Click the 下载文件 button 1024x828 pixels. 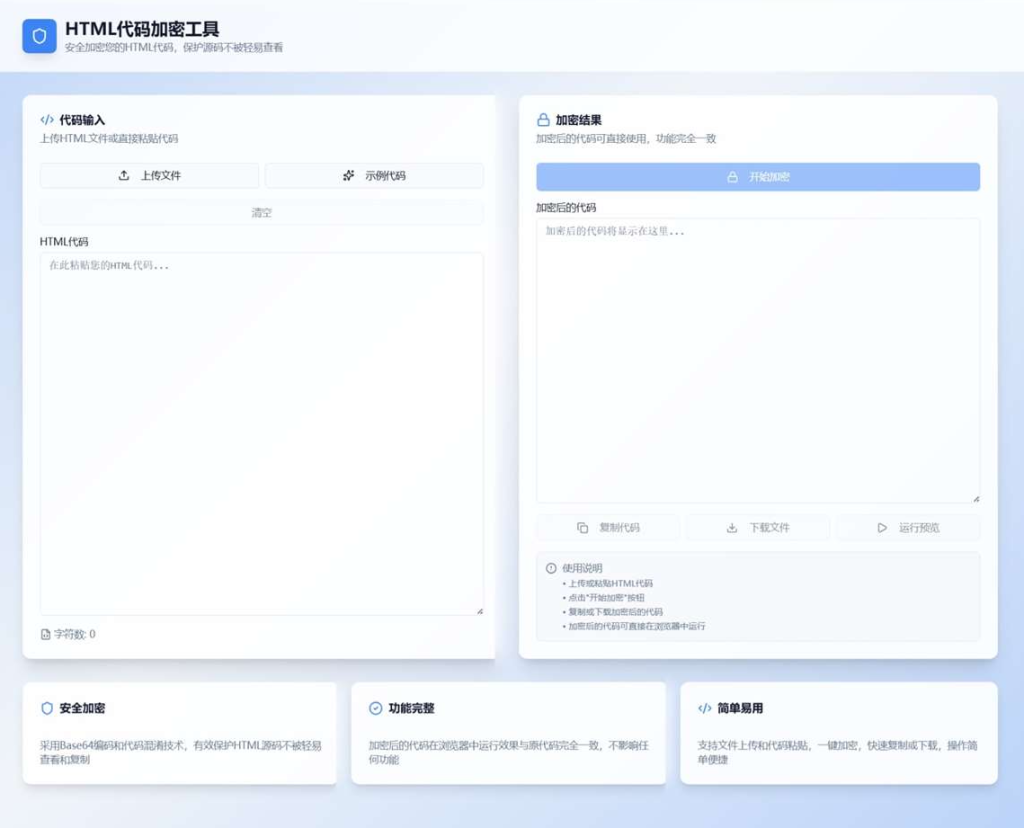tap(758, 528)
